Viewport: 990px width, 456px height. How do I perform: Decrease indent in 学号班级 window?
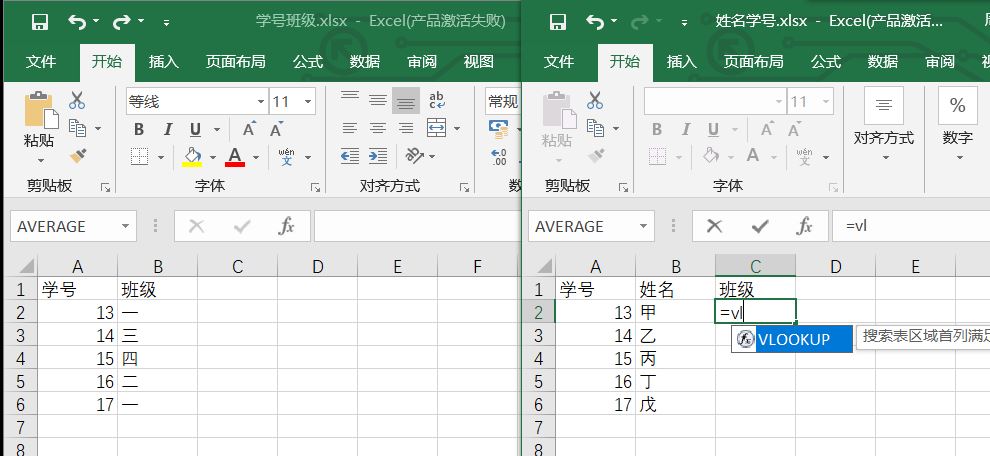click(349, 155)
